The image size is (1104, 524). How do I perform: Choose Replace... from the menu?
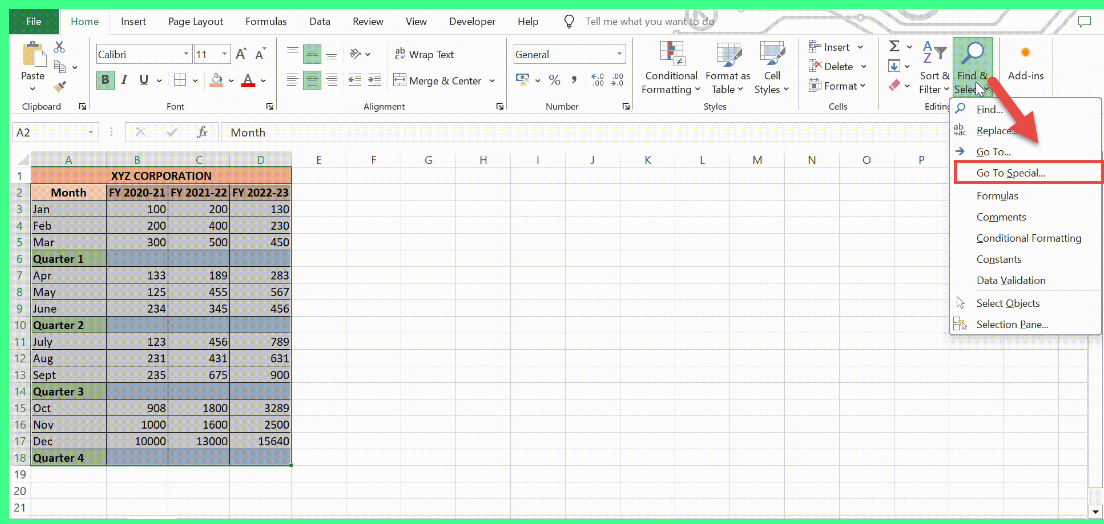pos(1025,131)
